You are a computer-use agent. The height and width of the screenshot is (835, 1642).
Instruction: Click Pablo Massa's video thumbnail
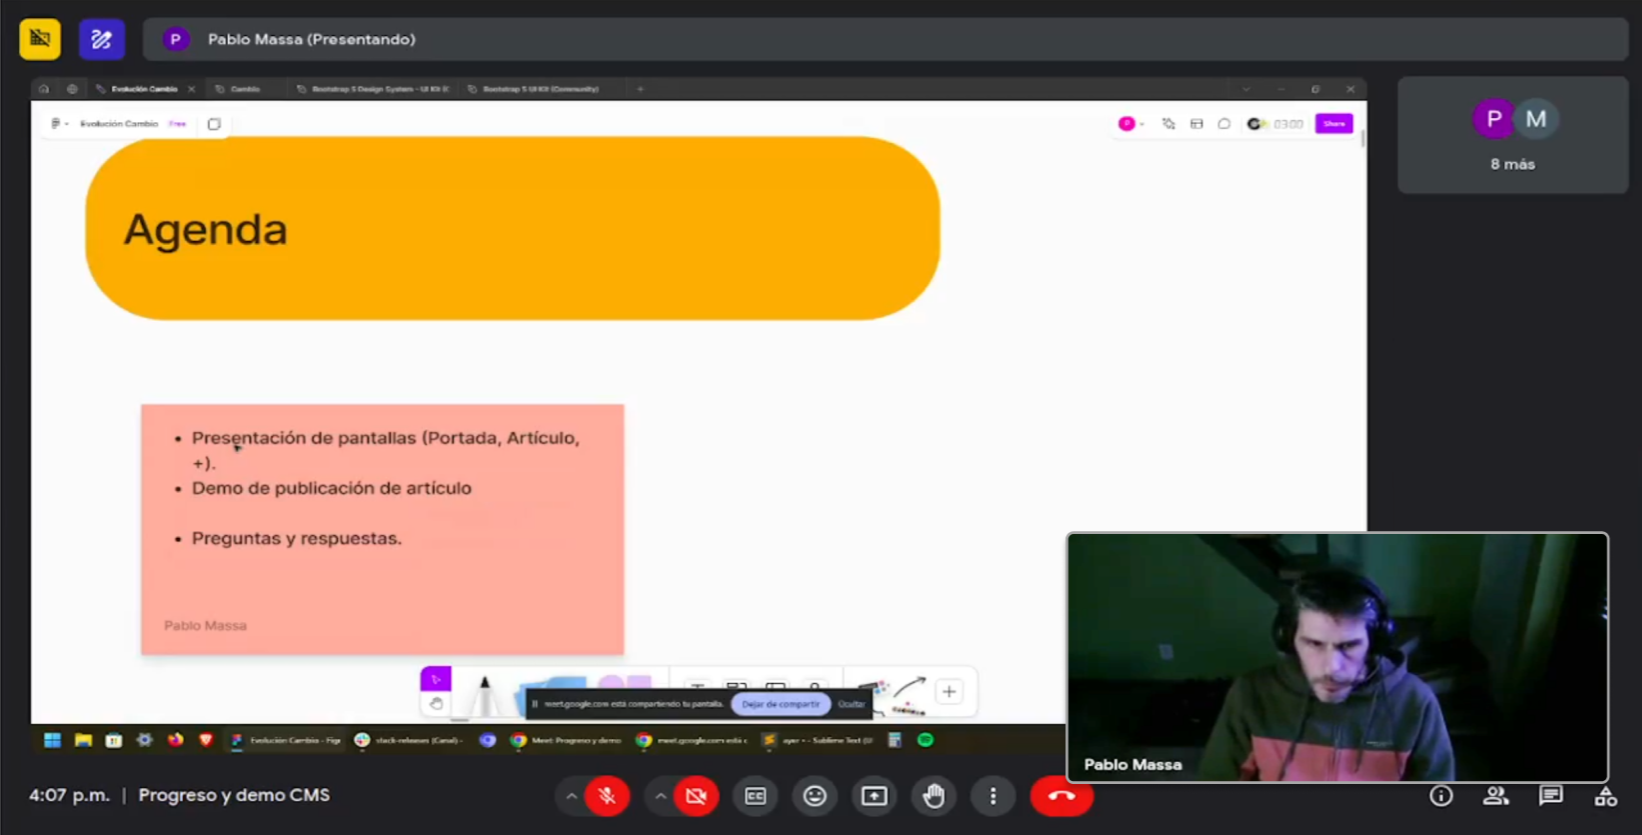1337,657
